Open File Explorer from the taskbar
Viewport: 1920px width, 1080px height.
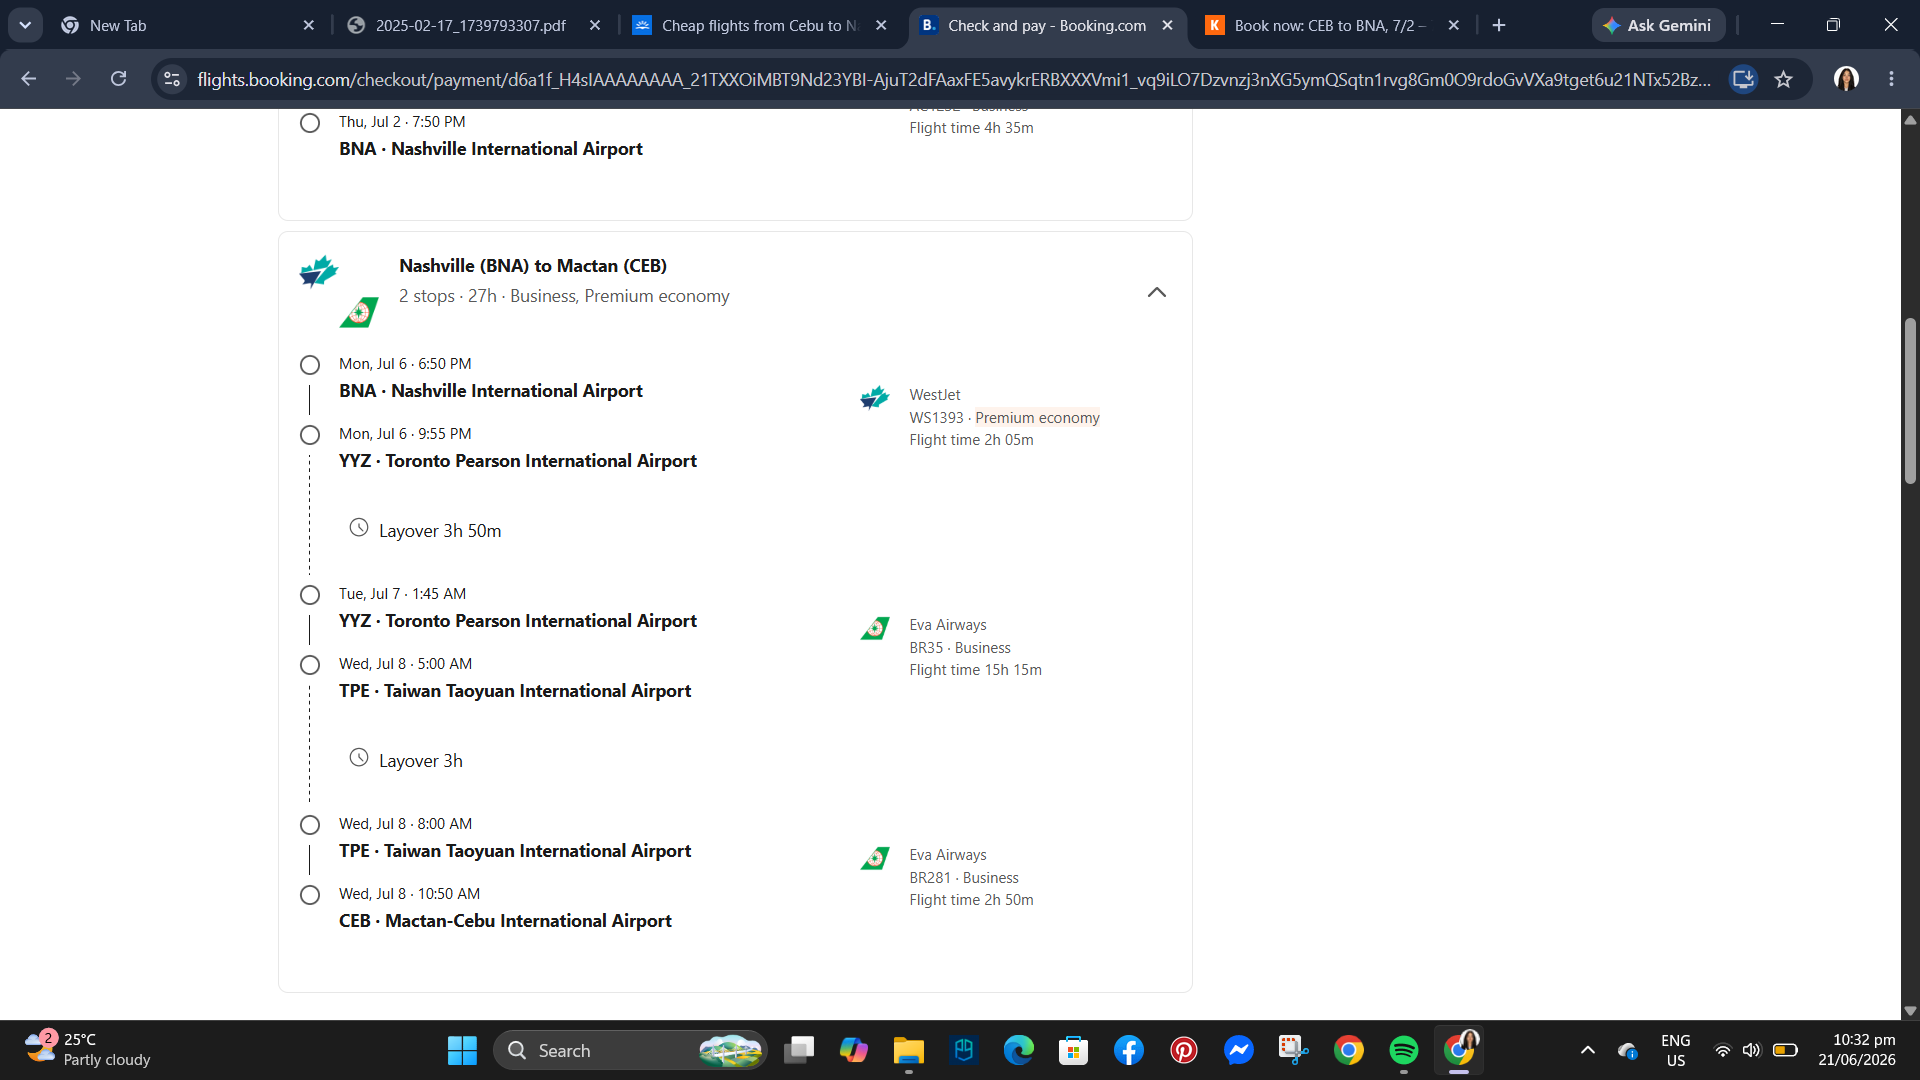pos(909,1050)
